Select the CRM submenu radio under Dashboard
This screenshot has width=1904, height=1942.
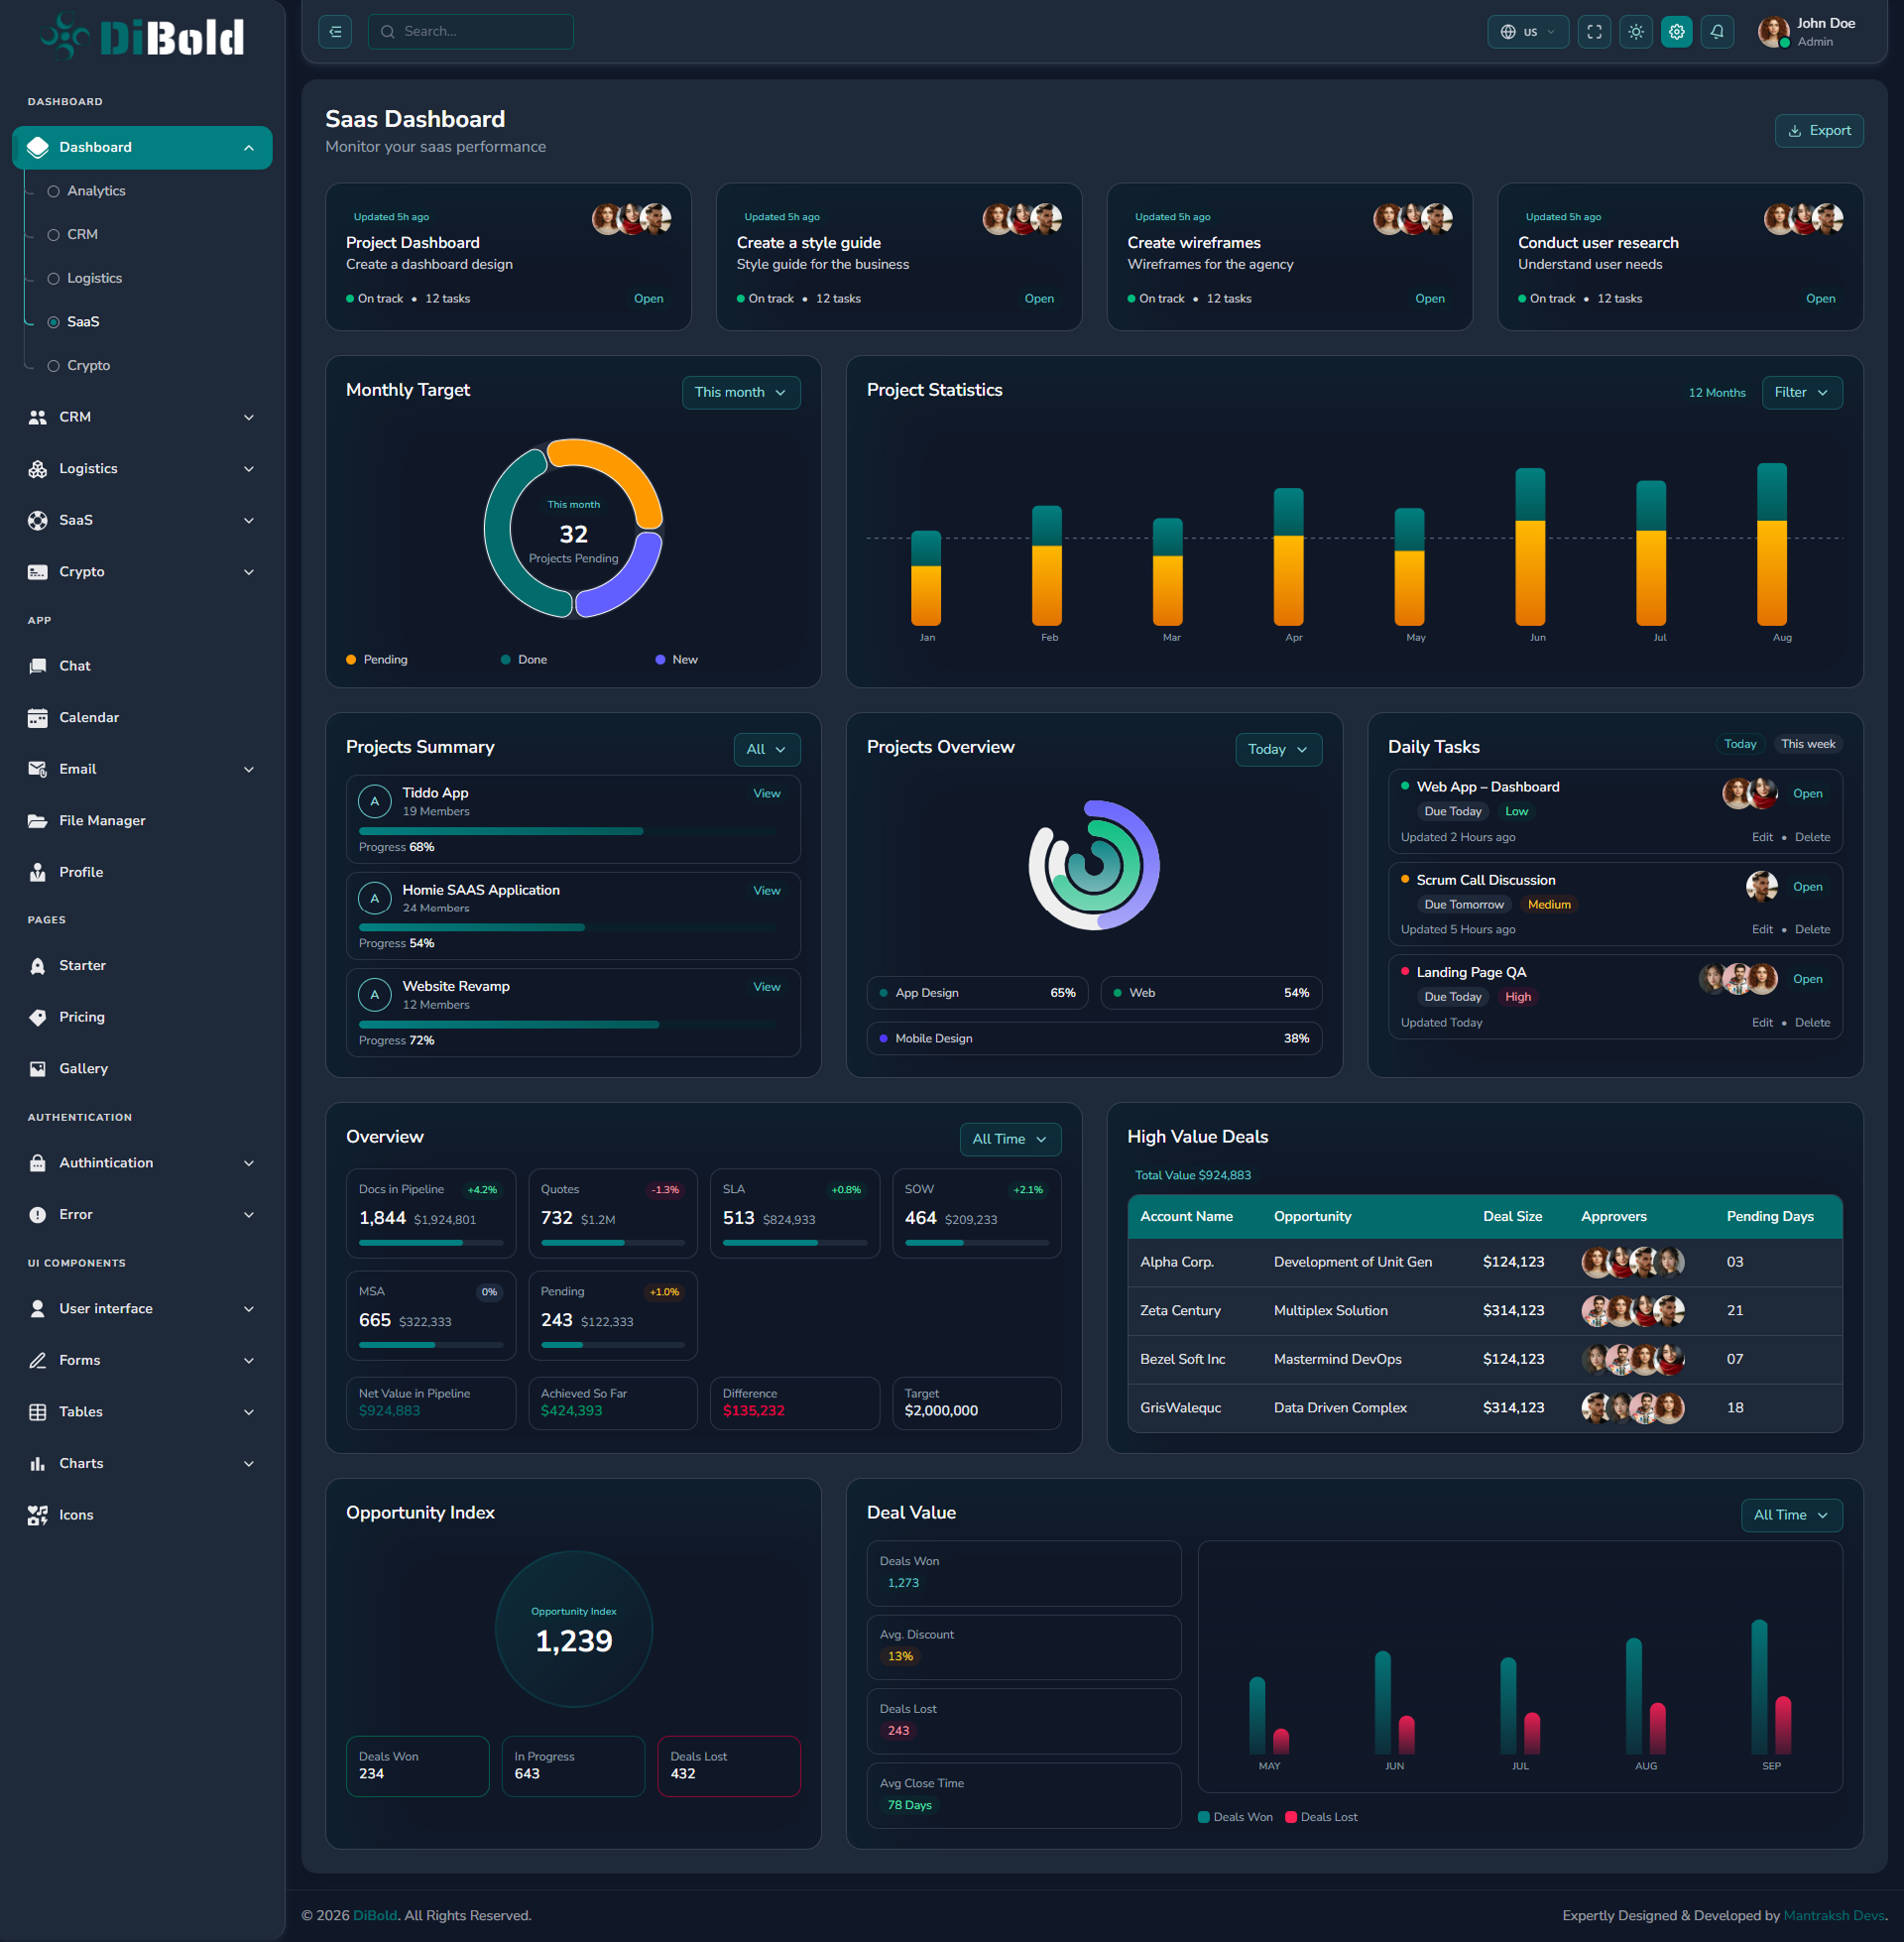click(54, 235)
